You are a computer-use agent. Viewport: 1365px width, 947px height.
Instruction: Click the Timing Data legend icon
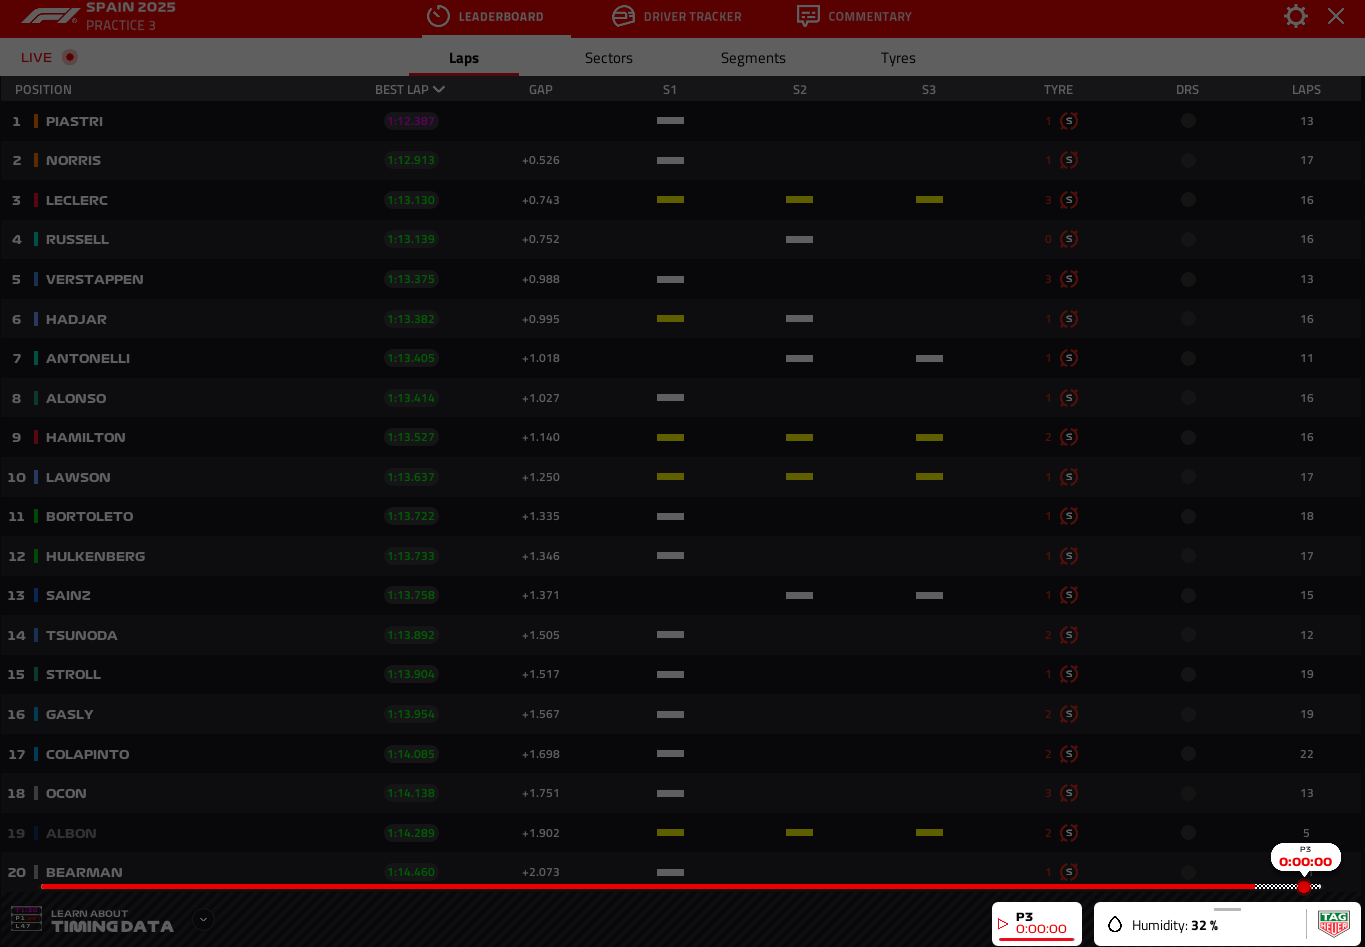(26, 919)
